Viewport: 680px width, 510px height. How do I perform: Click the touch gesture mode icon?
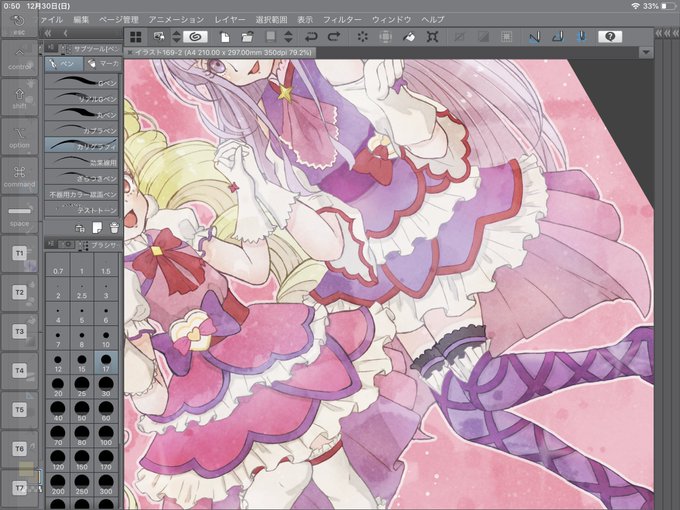point(159,37)
